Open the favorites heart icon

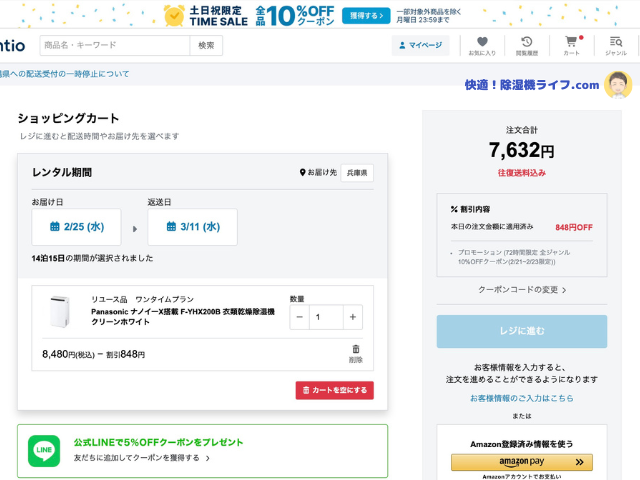pyautogui.click(x=481, y=45)
